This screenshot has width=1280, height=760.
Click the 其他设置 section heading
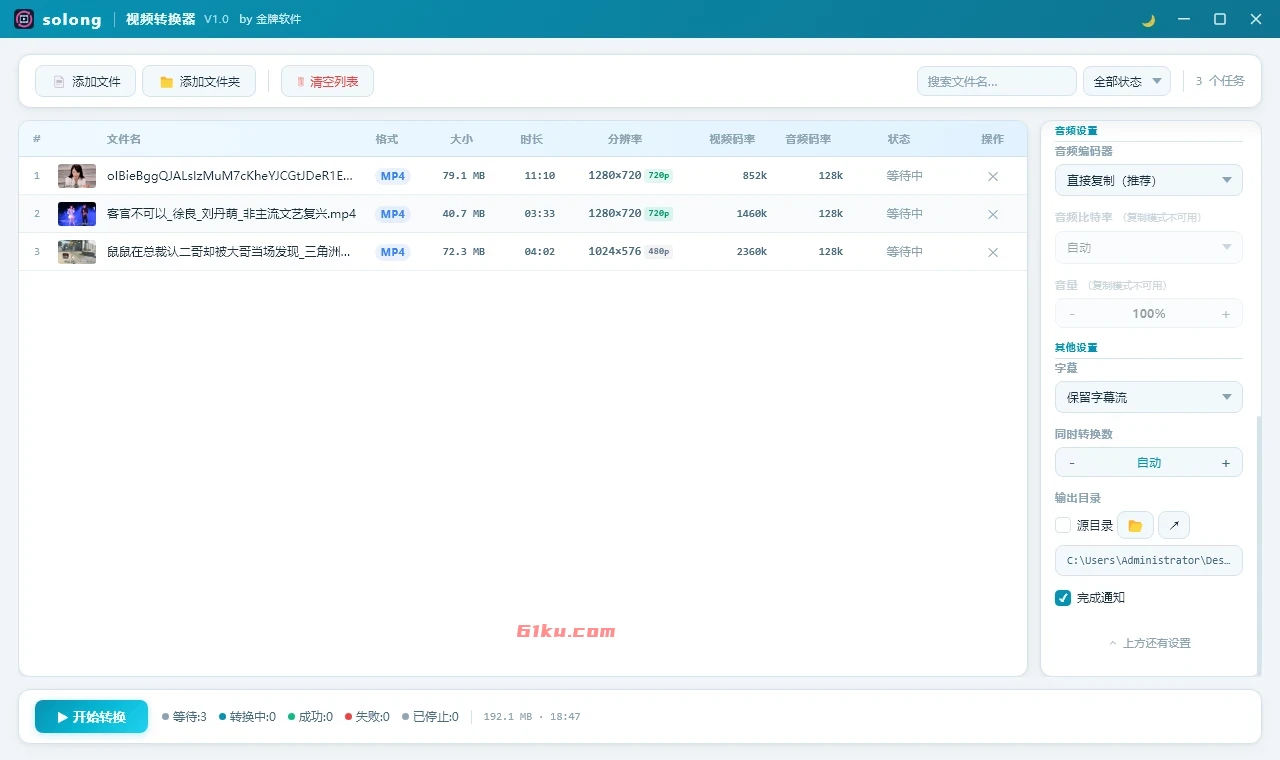[1076, 348]
